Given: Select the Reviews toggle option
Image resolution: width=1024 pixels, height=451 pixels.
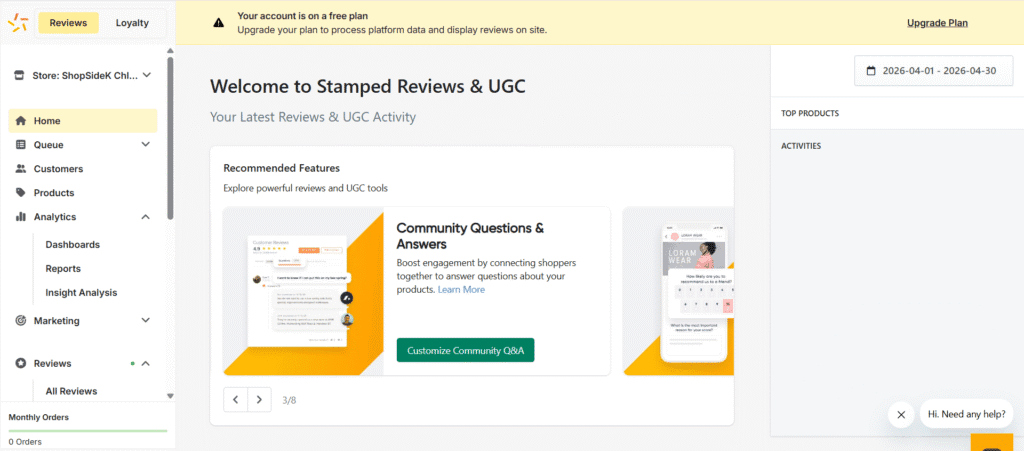Looking at the screenshot, I should [68, 23].
